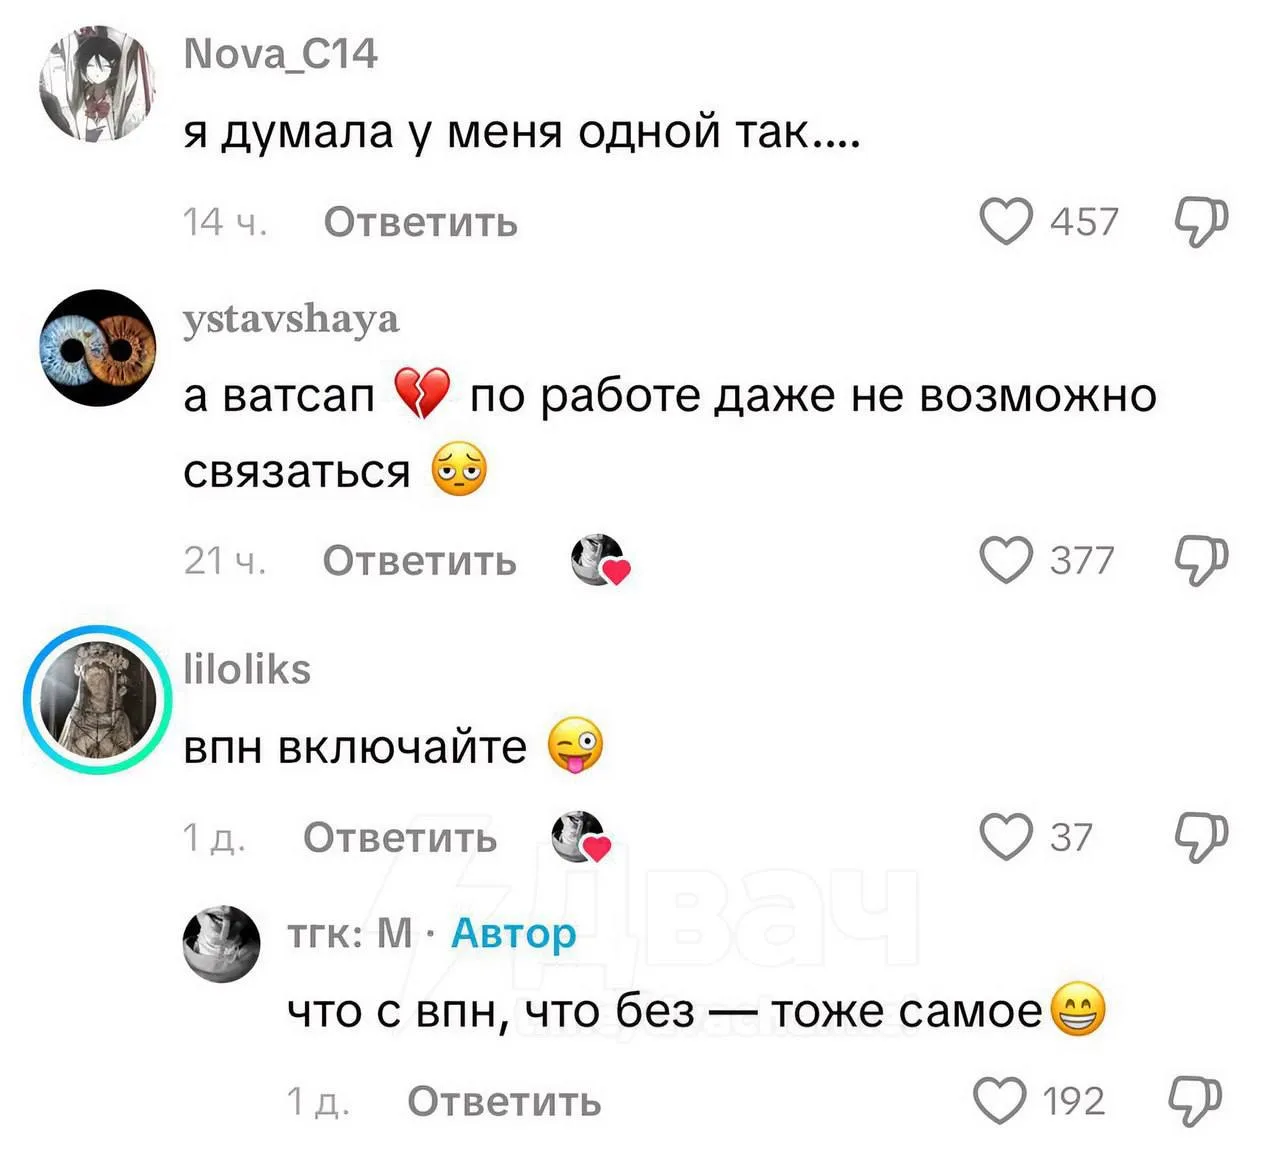Reply to the author's comment
The width and height of the screenshot is (1280, 1153).
point(504,1101)
